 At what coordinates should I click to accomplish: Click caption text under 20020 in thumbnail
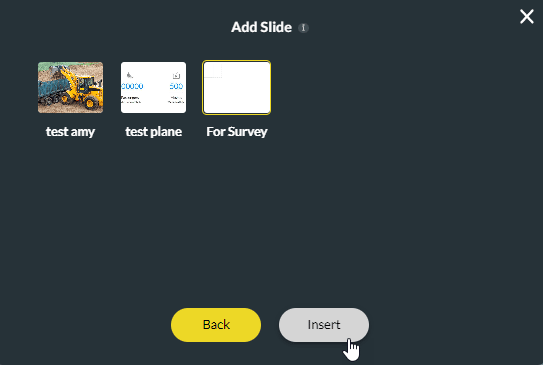click(x=131, y=100)
